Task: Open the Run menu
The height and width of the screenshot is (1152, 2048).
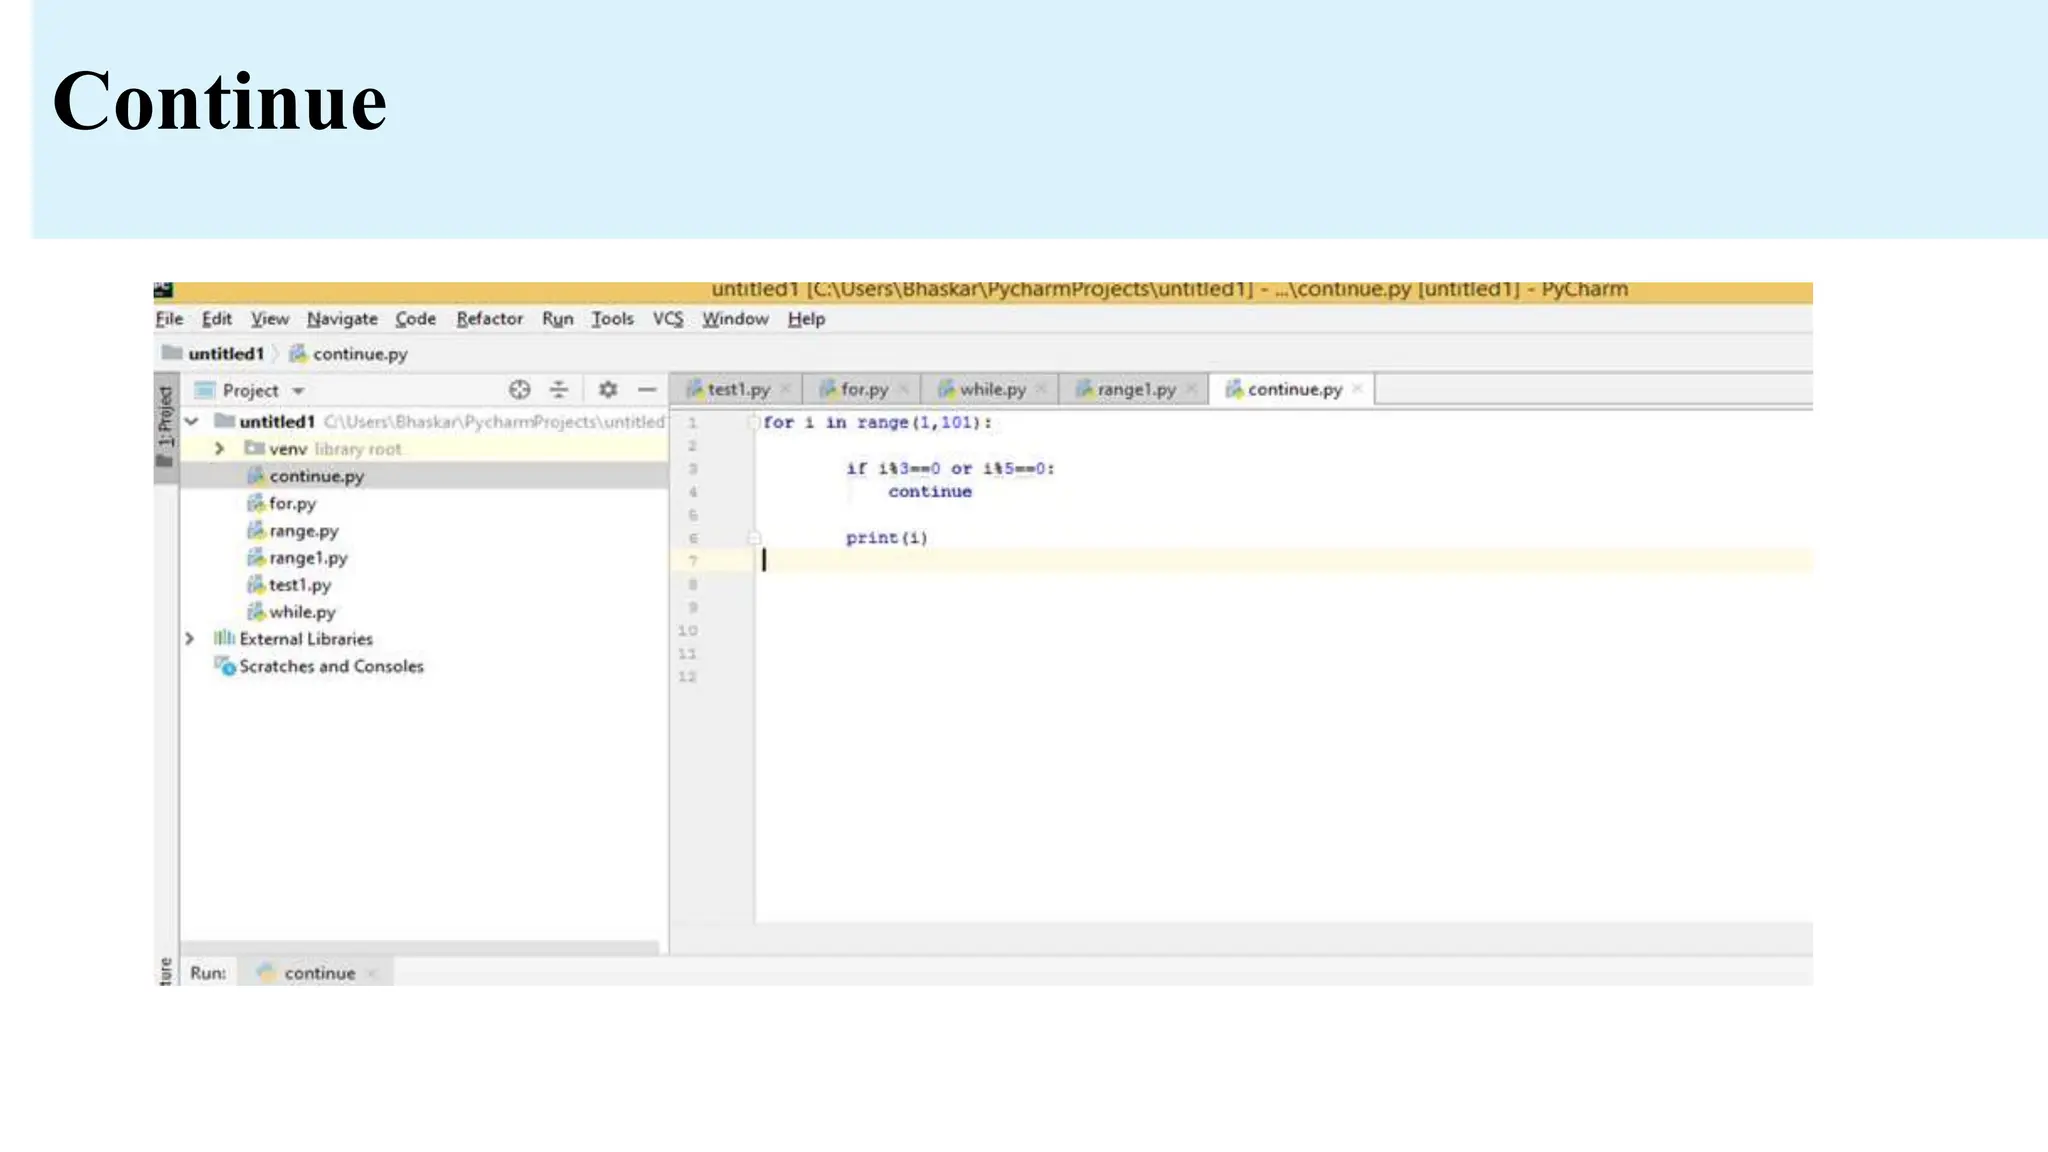Action: (x=557, y=319)
